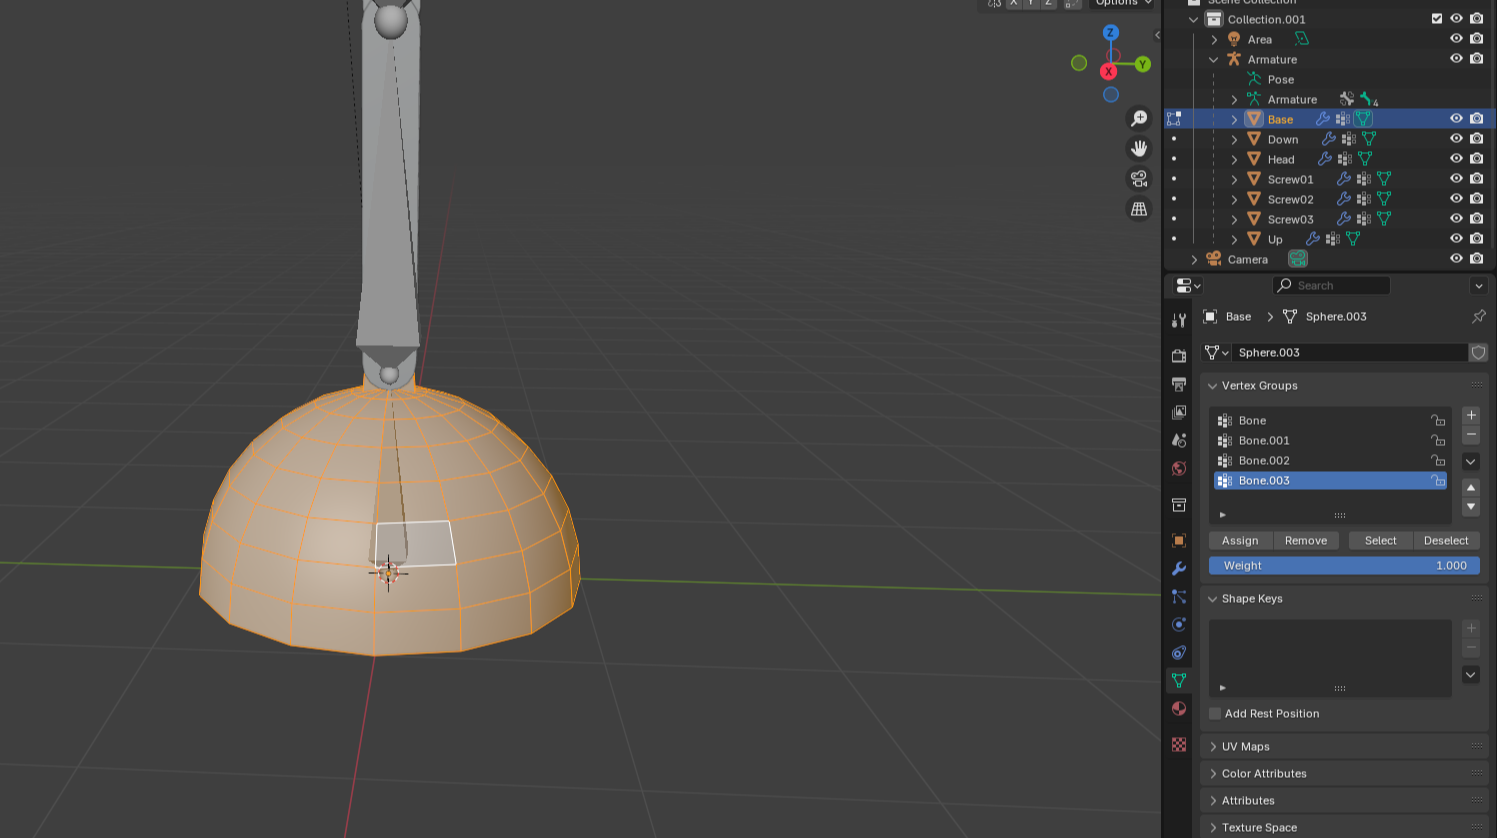
Task: Expand the Camera outliner item
Action: click(1194, 259)
